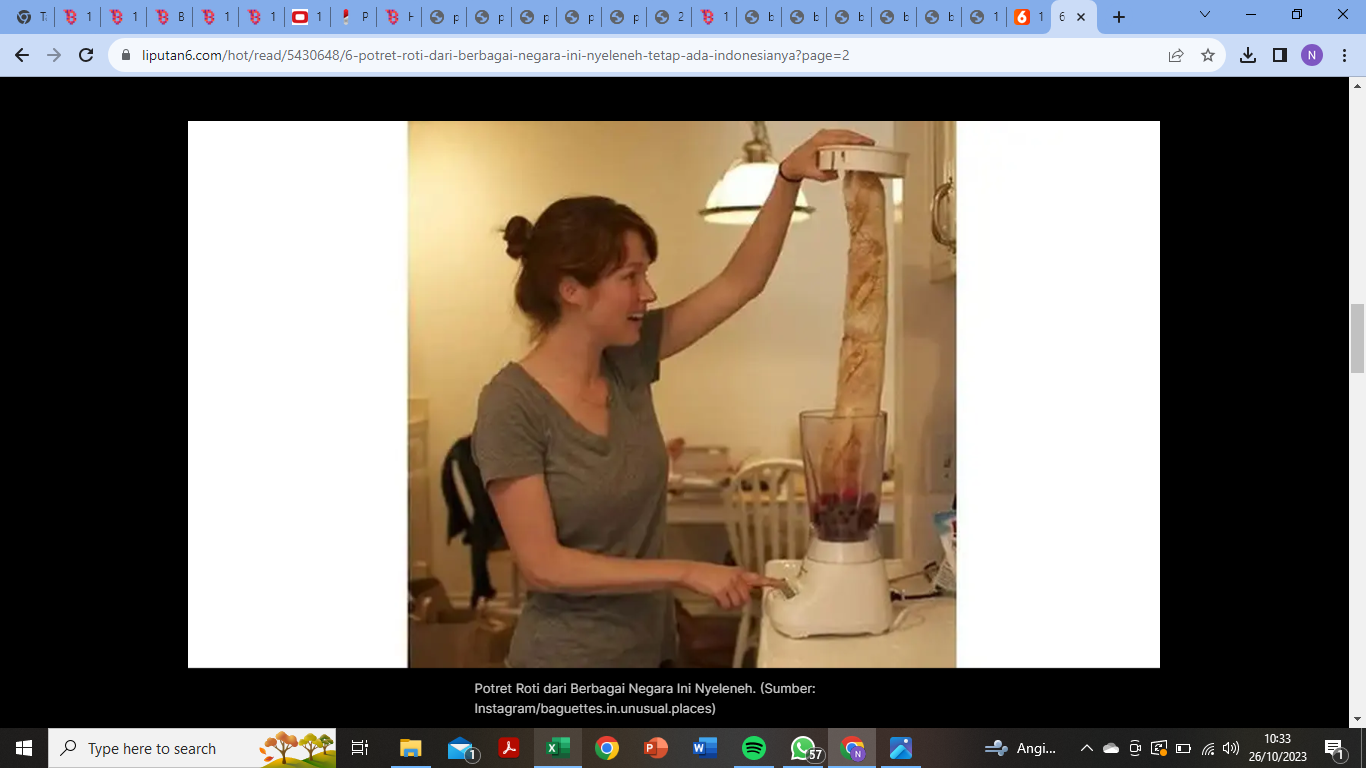1366x768 pixels.
Task: Open the Chrome downloads icon
Action: point(1247,56)
